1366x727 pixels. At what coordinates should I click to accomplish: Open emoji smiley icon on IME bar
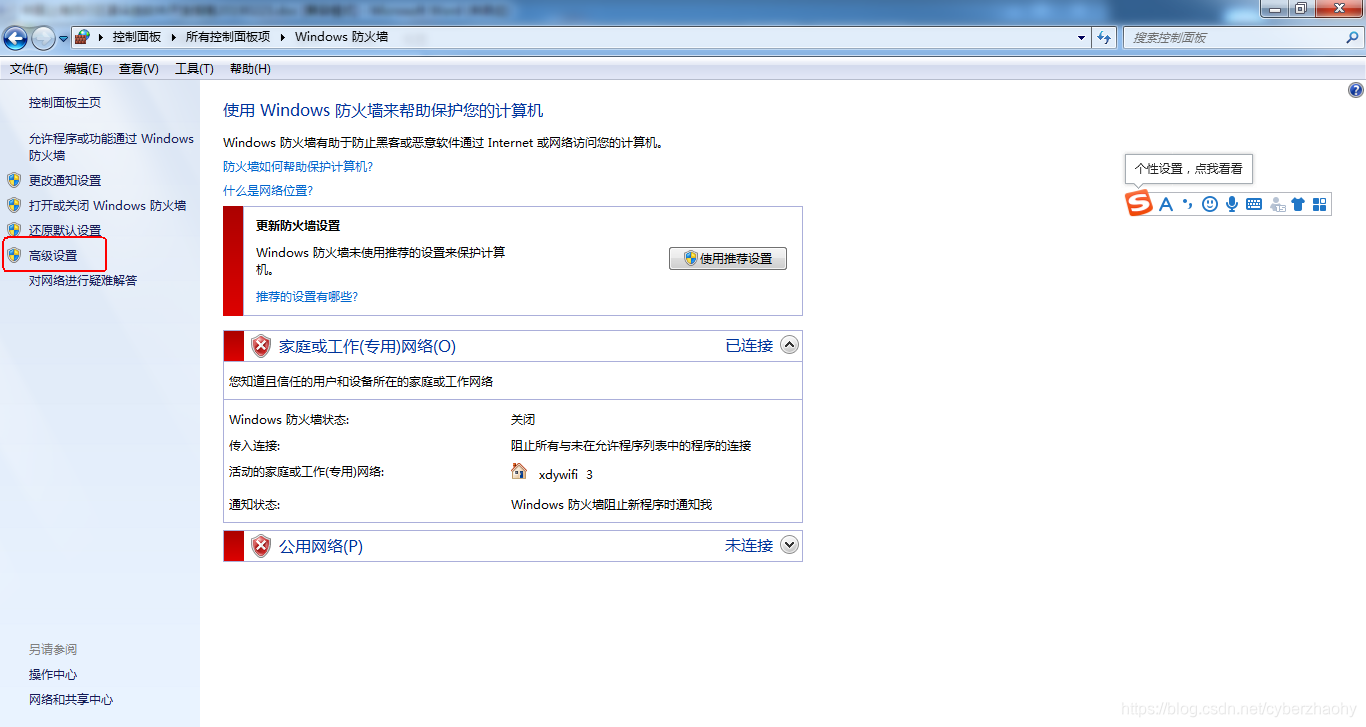tap(1210, 204)
